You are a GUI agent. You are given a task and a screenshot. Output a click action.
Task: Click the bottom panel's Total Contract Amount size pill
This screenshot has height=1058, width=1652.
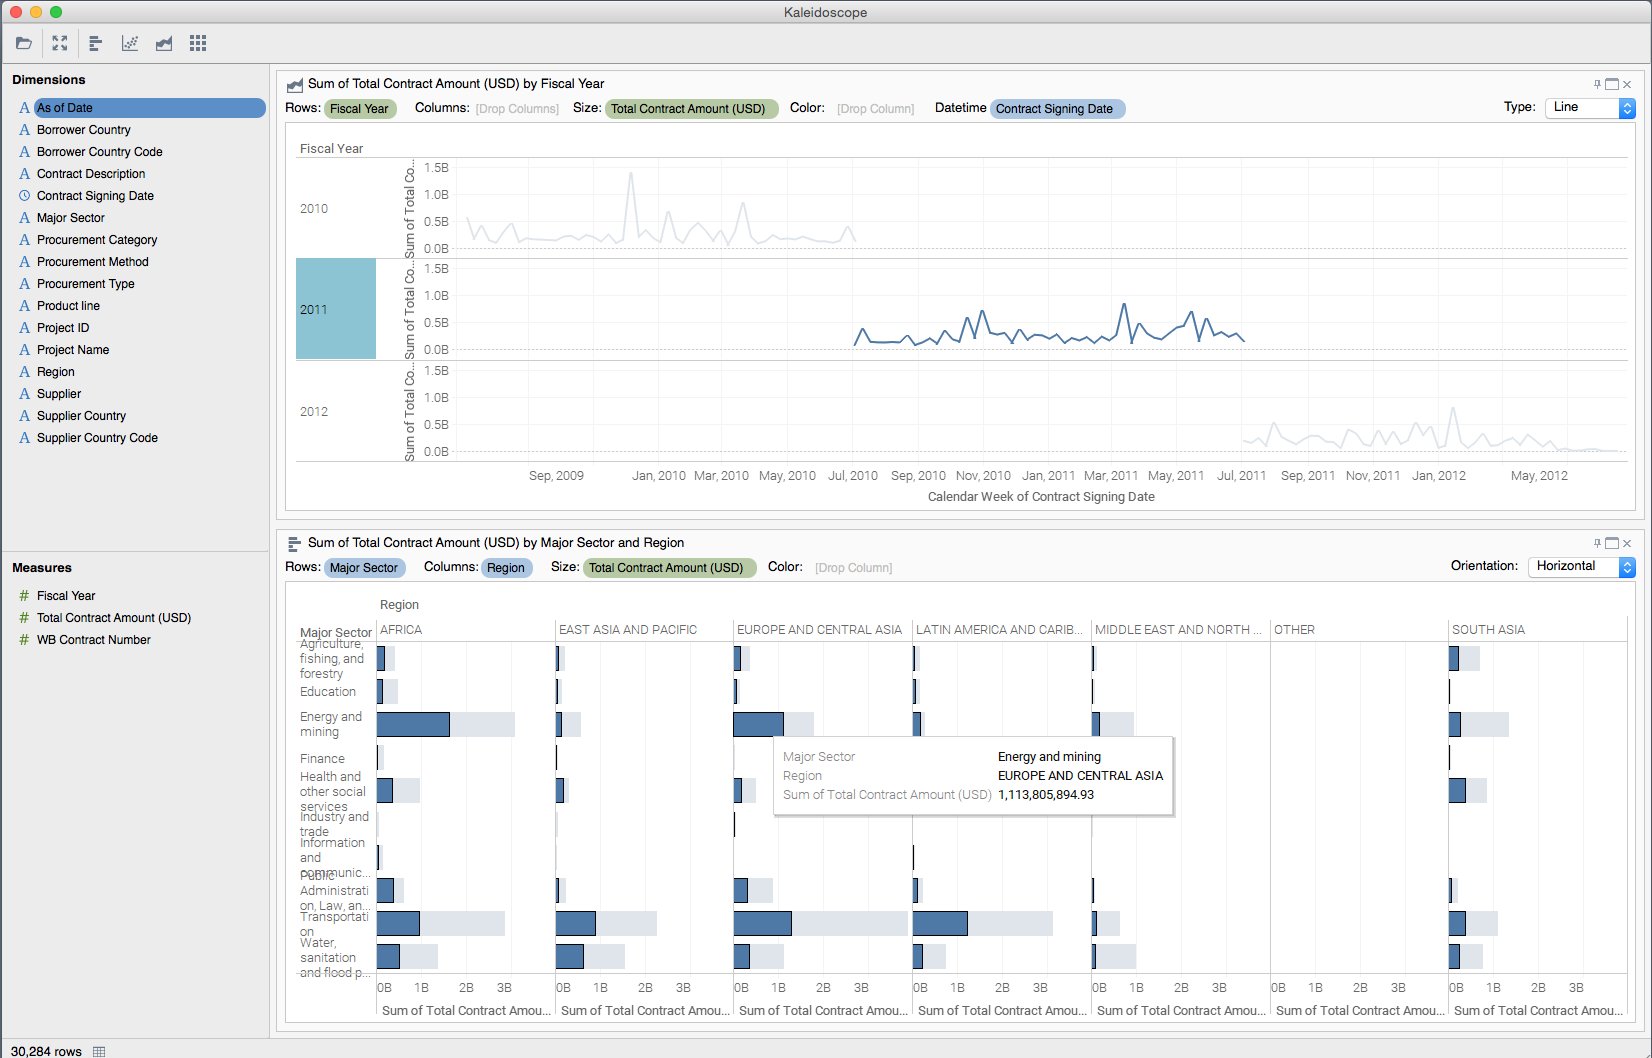pyautogui.click(x=668, y=568)
